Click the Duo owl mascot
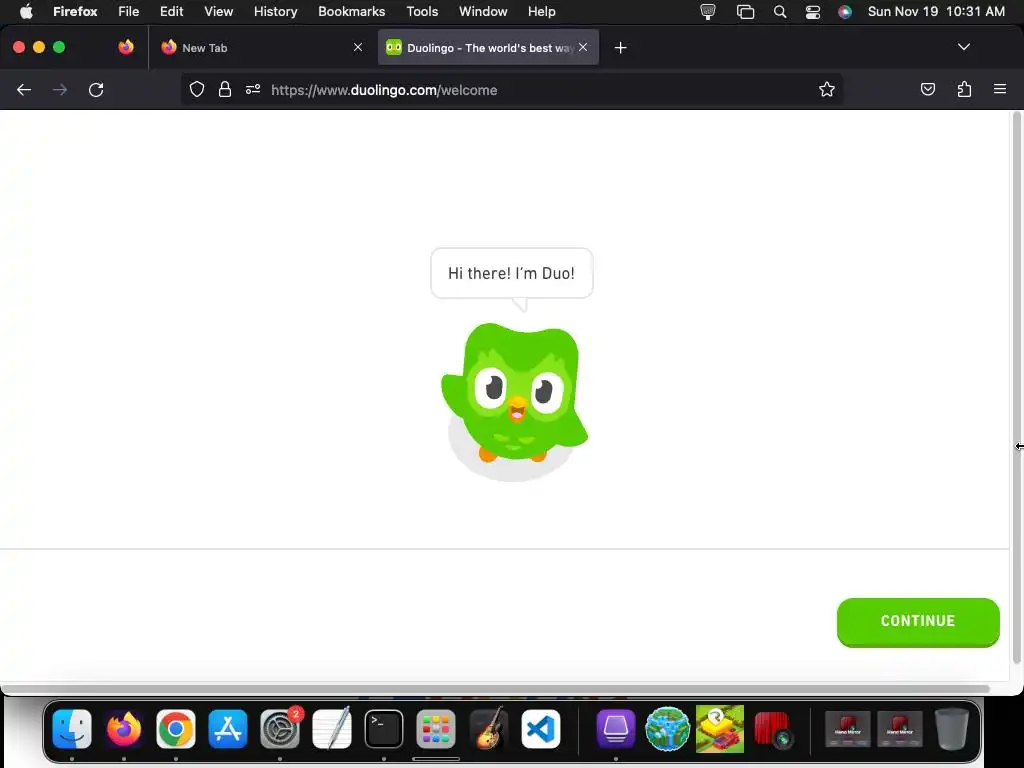Screen dimensions: 1024x768 515,393
